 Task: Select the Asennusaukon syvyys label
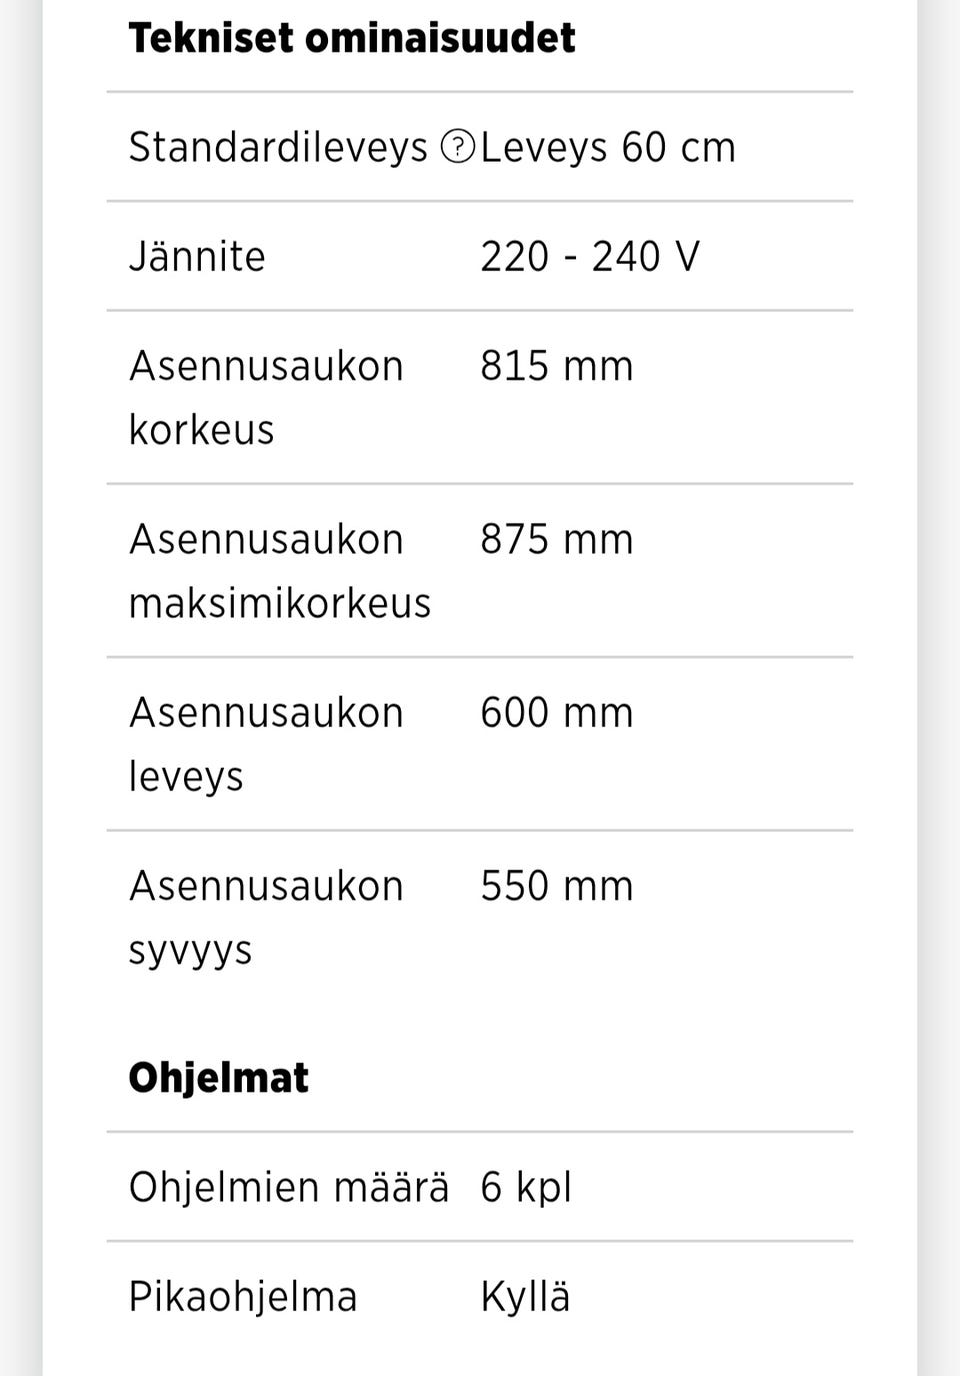pos(266,918)
